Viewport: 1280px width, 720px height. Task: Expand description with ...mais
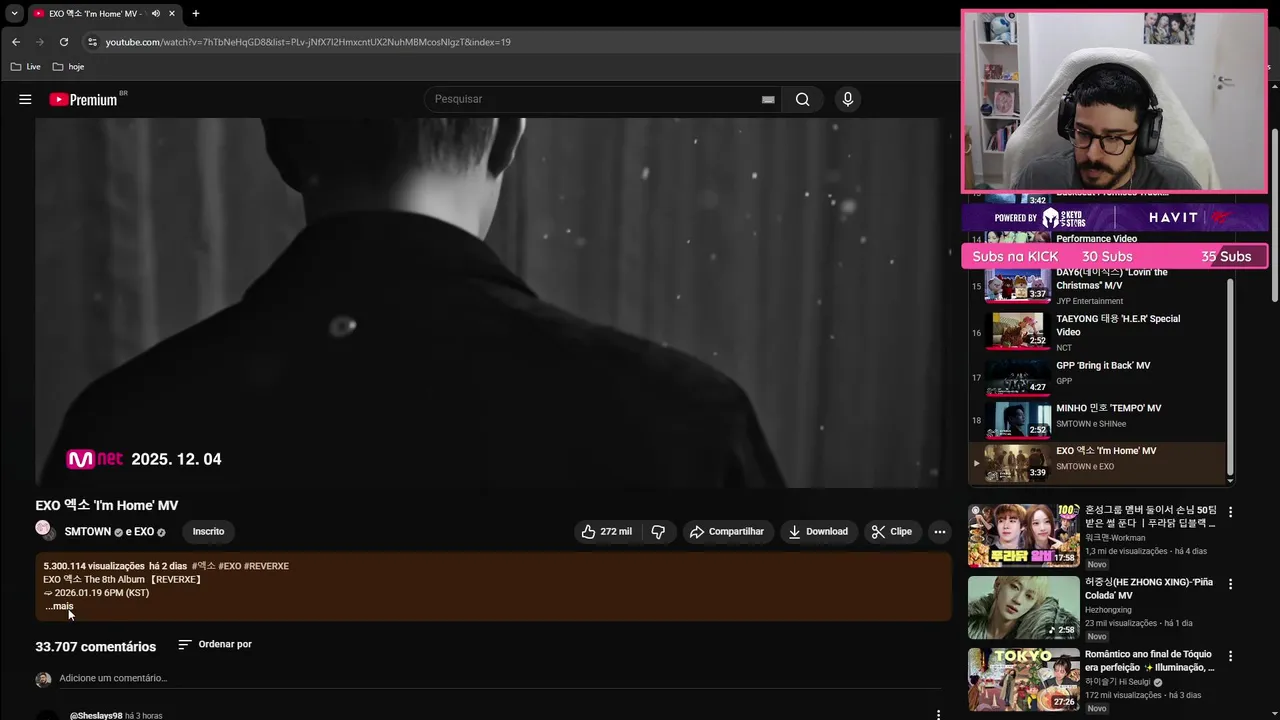(x=60, y=606)
